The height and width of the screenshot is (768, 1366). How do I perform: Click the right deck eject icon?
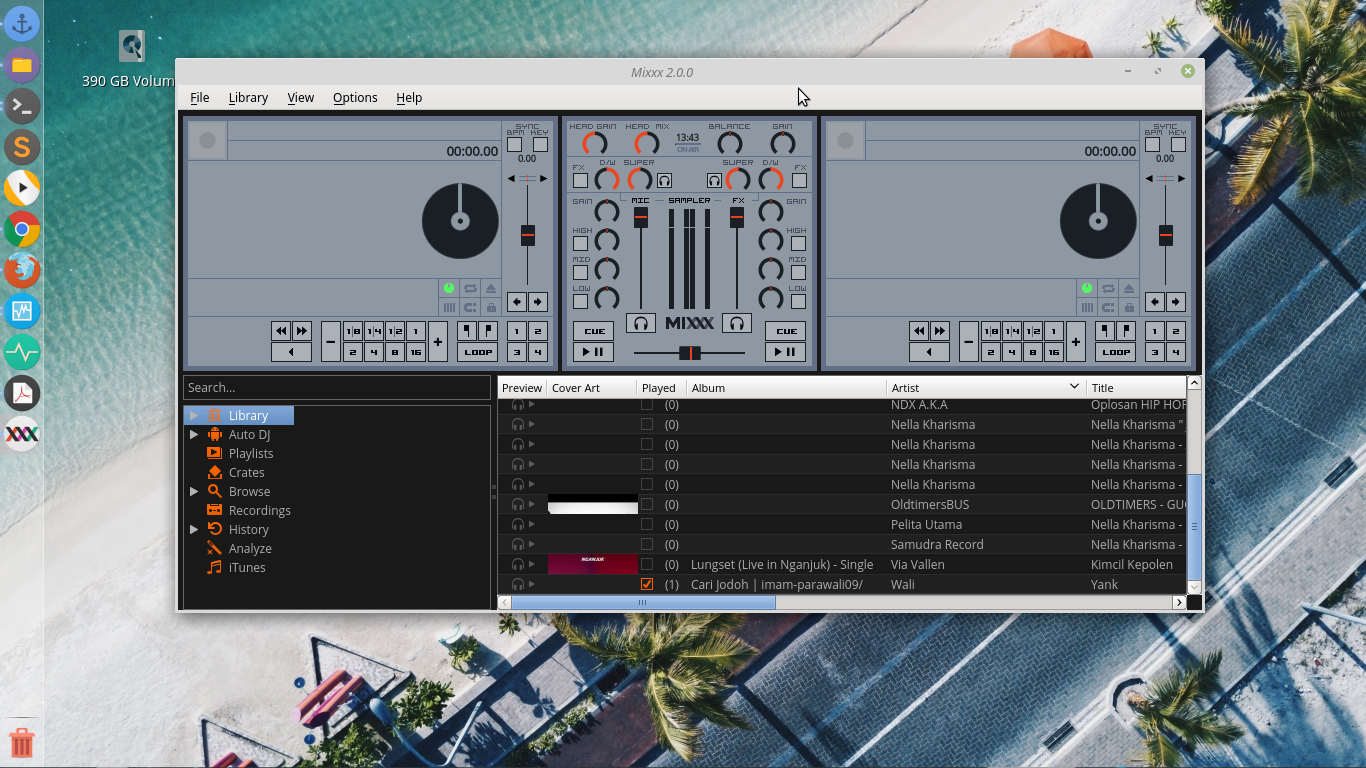coord(1129,288)
